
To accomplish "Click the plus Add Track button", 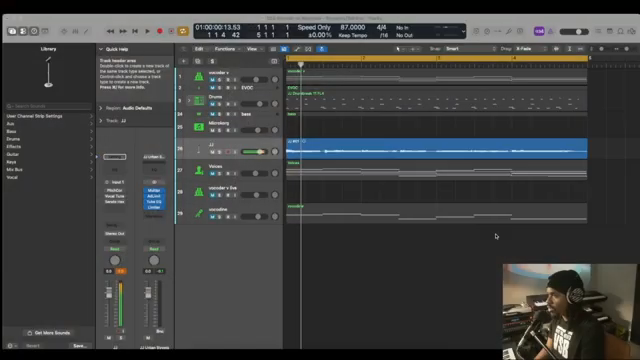I will tap(184, 61).
